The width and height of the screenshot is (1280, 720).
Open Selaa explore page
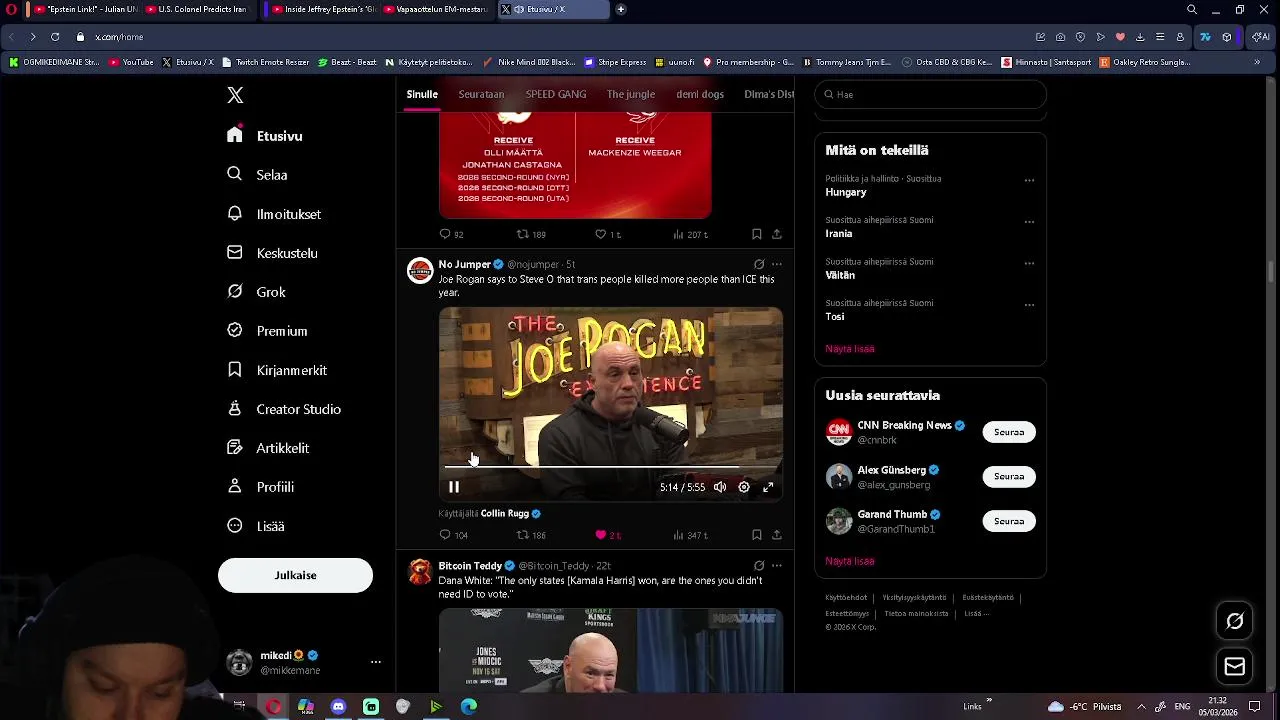258,174
